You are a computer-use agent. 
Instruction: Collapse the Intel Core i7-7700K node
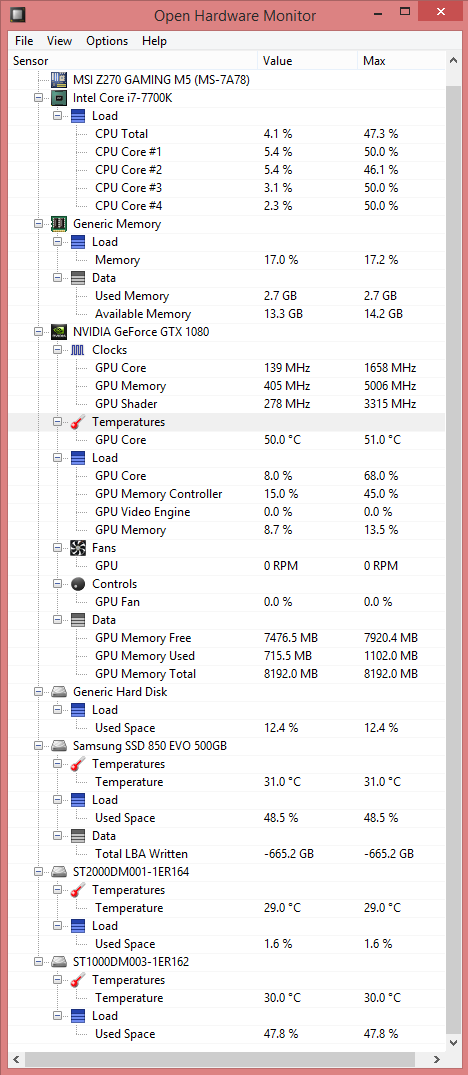click(x=39, y=98)
